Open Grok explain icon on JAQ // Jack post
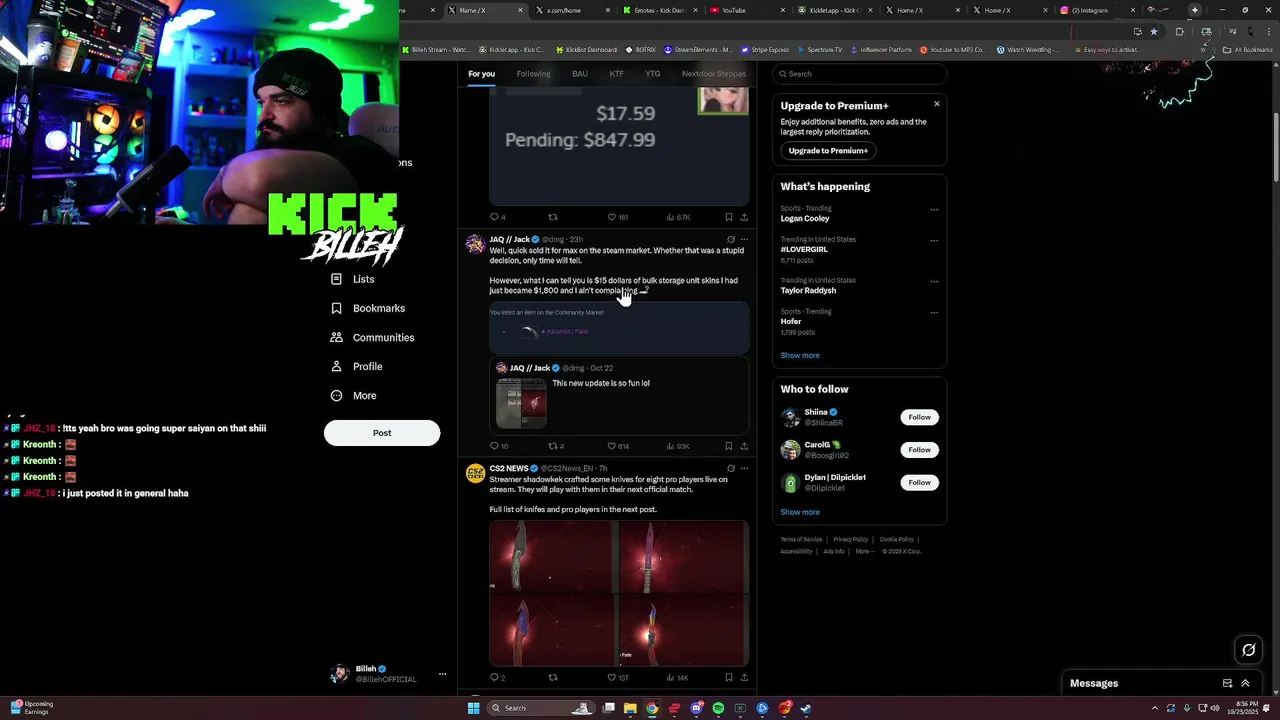This screenshot has height=720, width=1280. 730,240
